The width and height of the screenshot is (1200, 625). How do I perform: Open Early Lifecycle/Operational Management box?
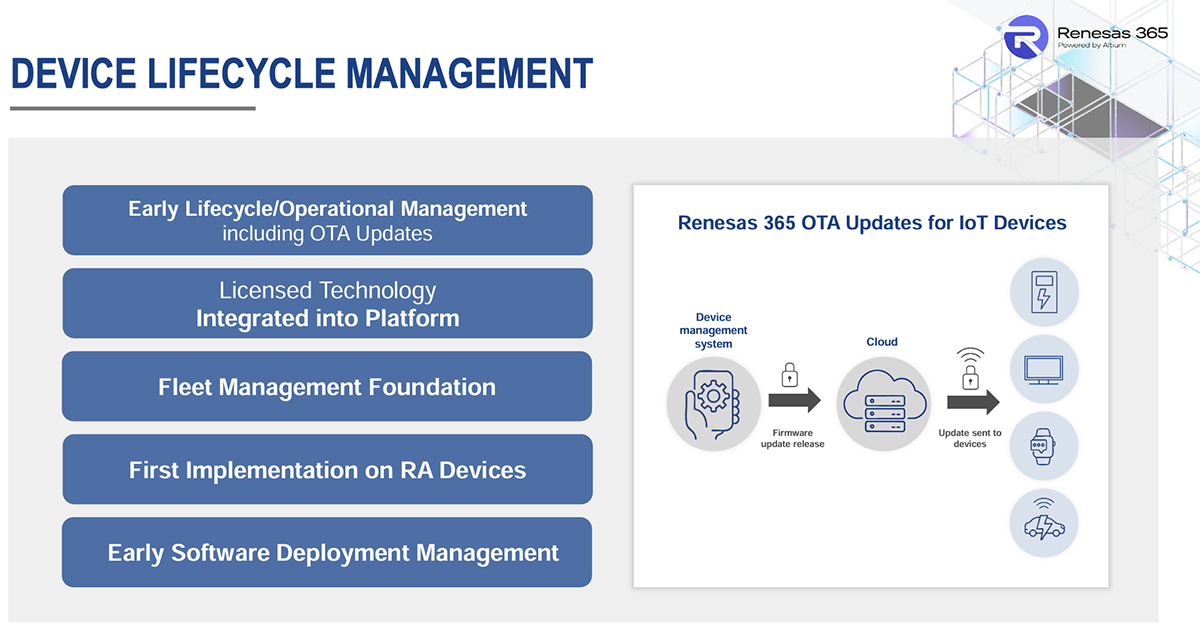point(327,220)
